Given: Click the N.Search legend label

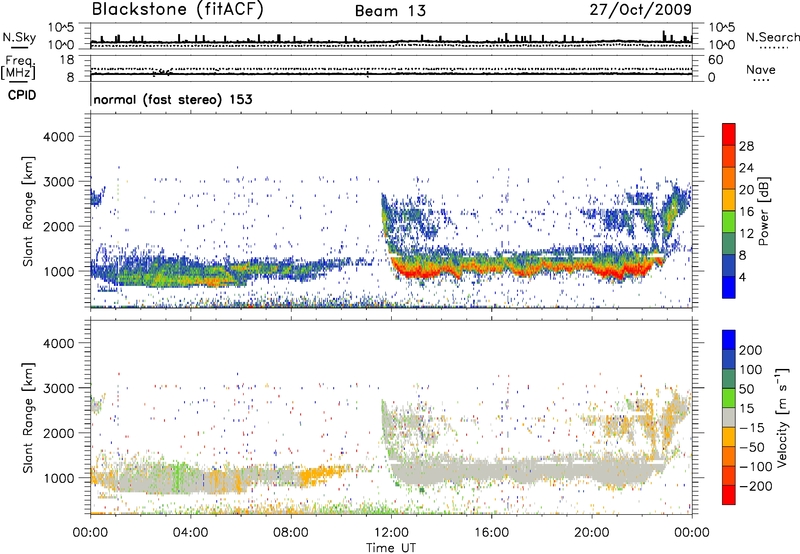Looking at the screenshot, I should click(773, 37).
